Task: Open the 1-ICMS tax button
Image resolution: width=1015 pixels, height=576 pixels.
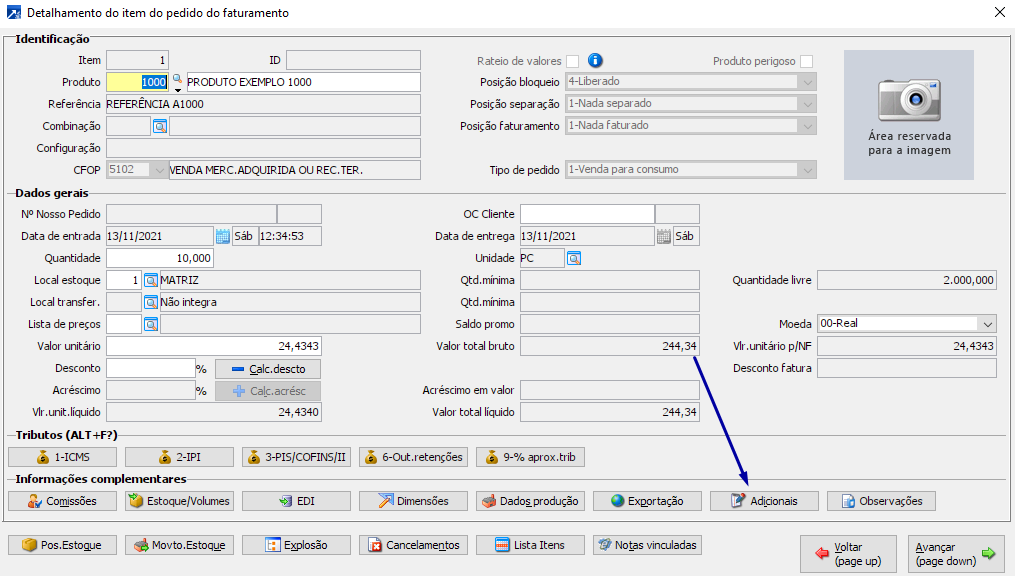Action: (63, 457)
